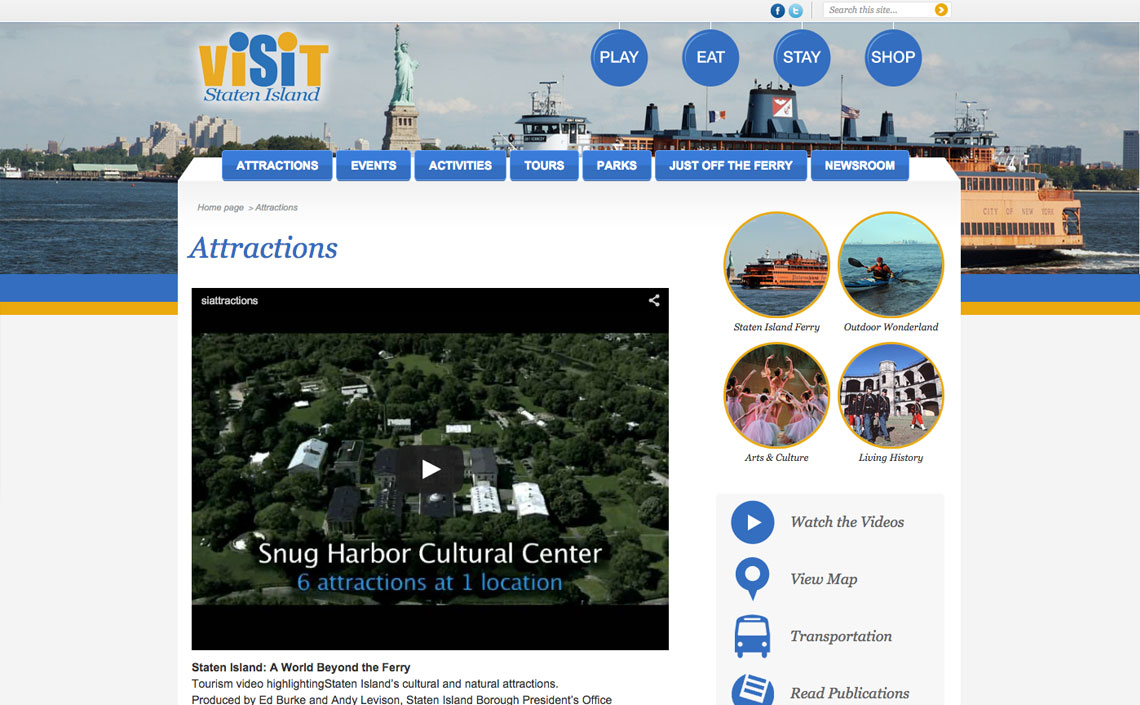Click the Transportation bus icon
Screen dimensions: 1140x705
click(x=752, y=636)
